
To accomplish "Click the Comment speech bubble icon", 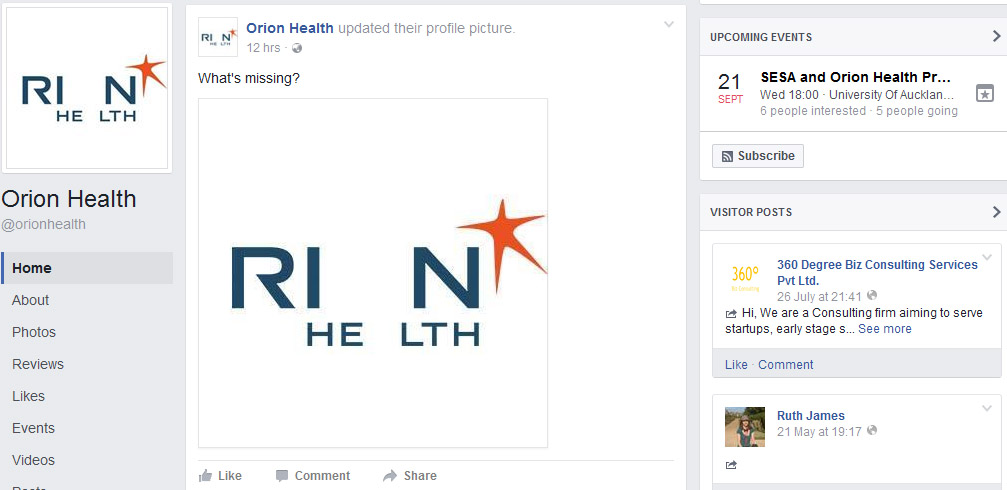I will tap(281, 476).
